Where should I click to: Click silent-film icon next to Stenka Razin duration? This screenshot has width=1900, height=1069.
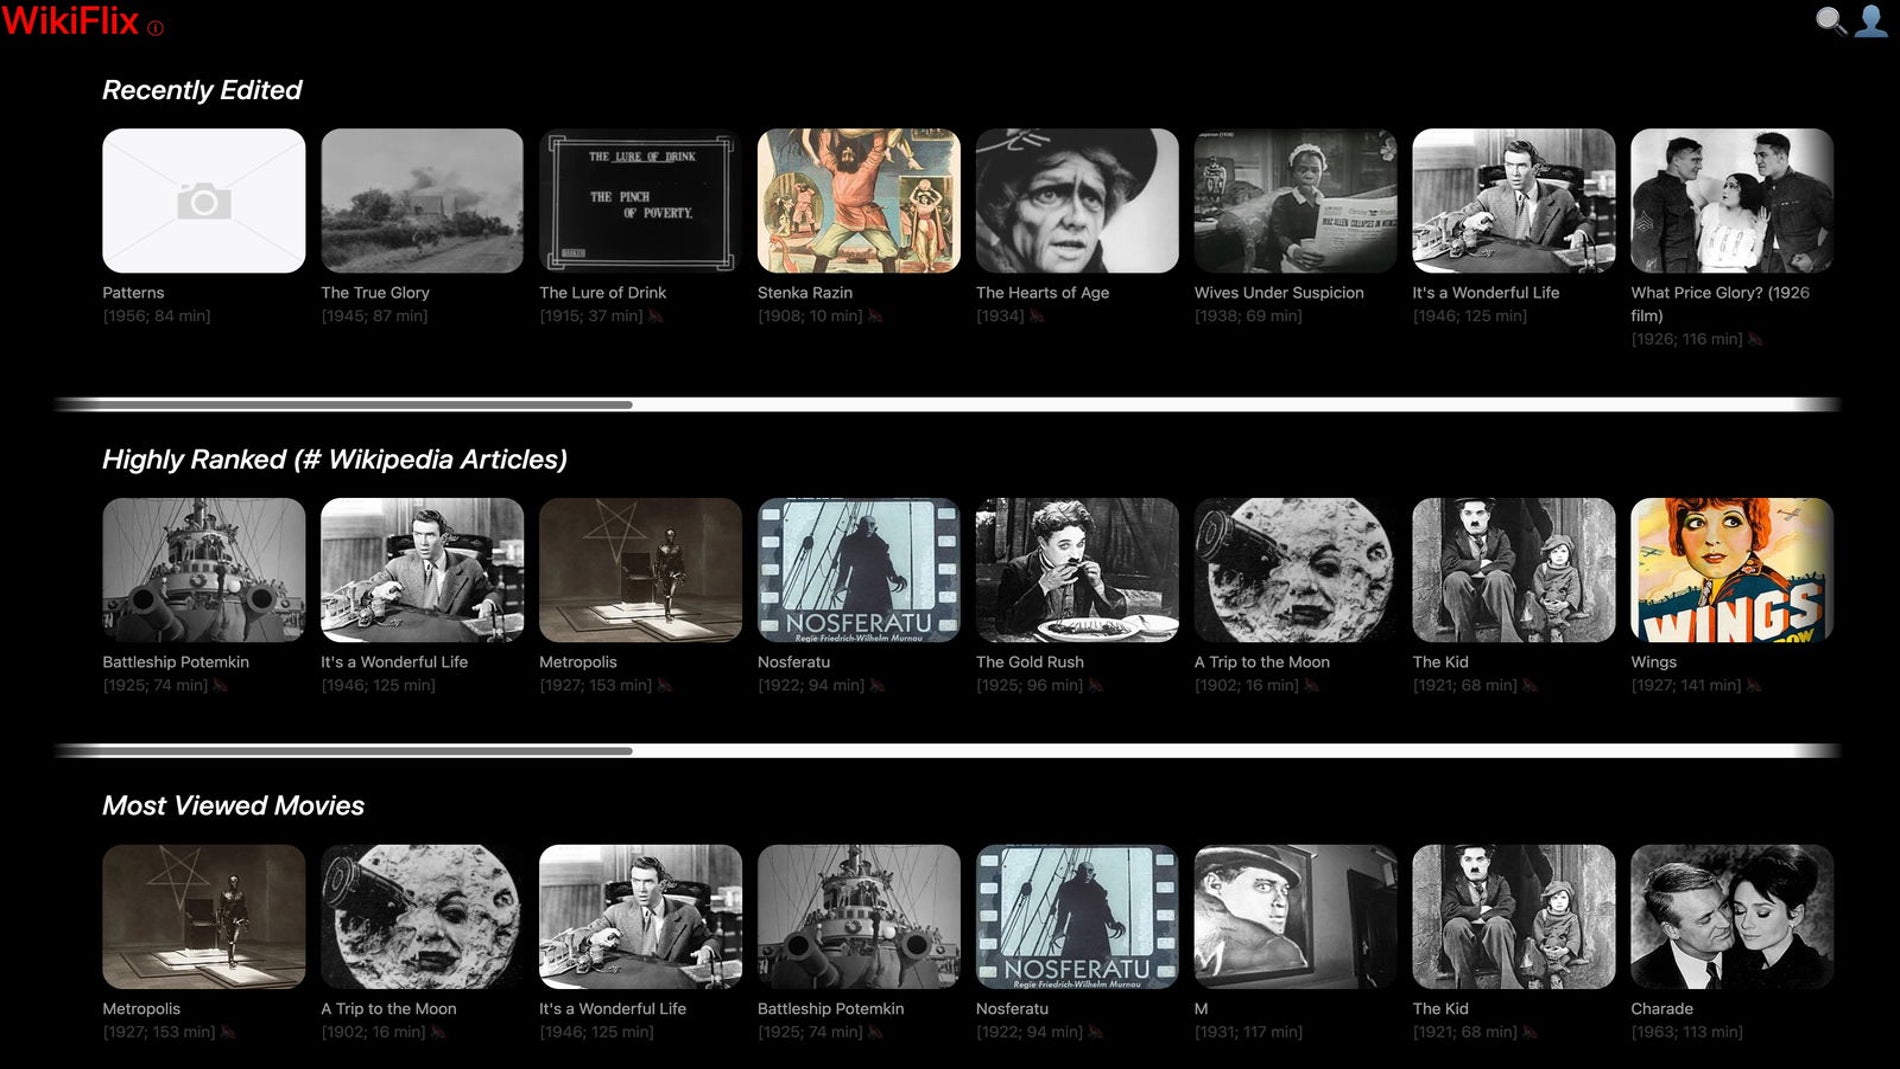875,316
